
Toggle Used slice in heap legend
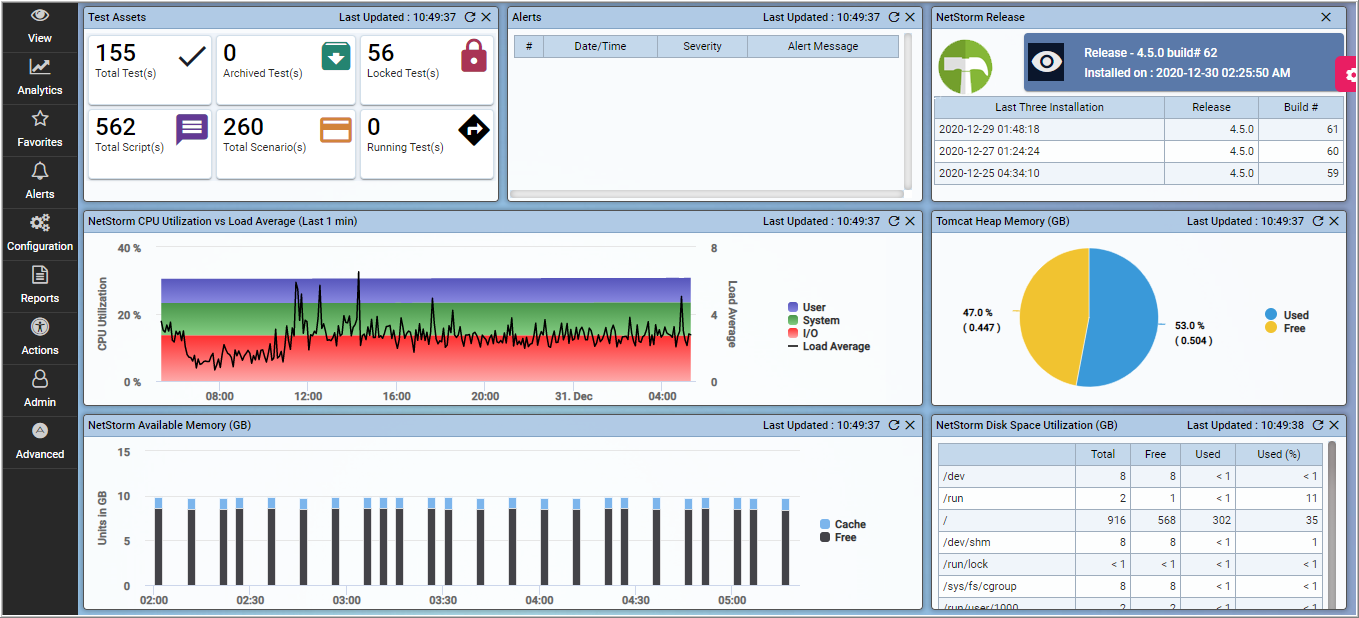click(x=1286, y=314)
